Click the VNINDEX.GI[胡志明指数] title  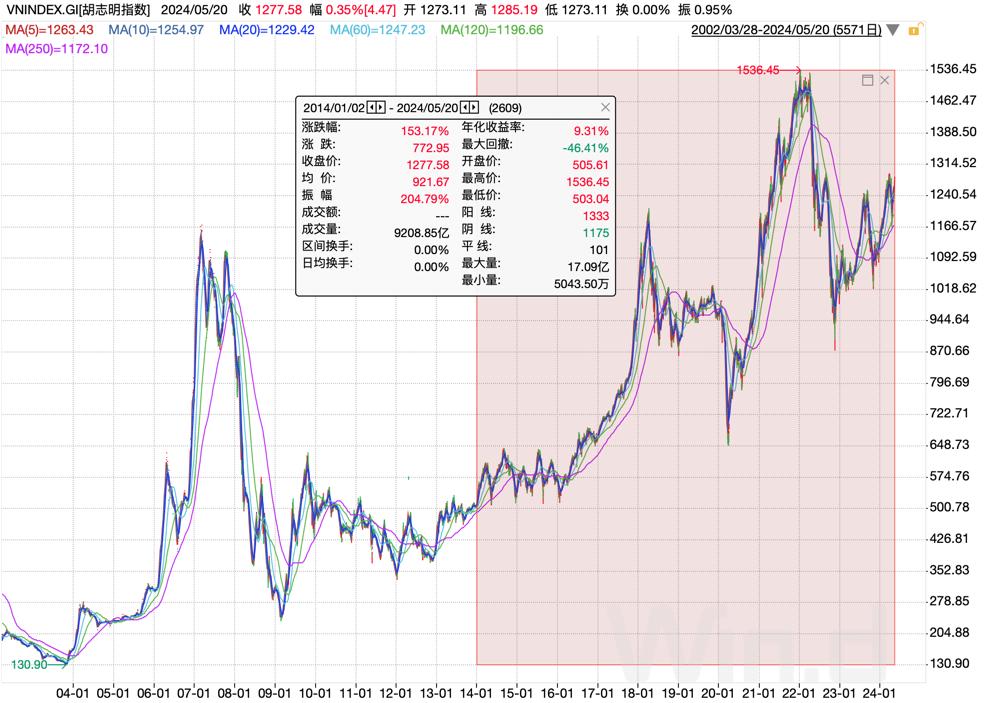tap(78, 10)
